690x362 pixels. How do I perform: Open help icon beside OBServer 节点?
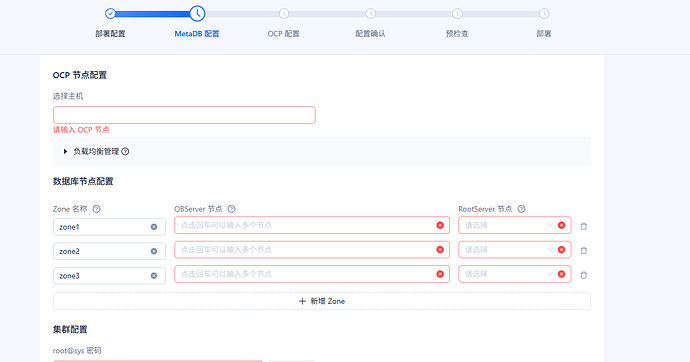pyautogui.click(x=231, y=209)
